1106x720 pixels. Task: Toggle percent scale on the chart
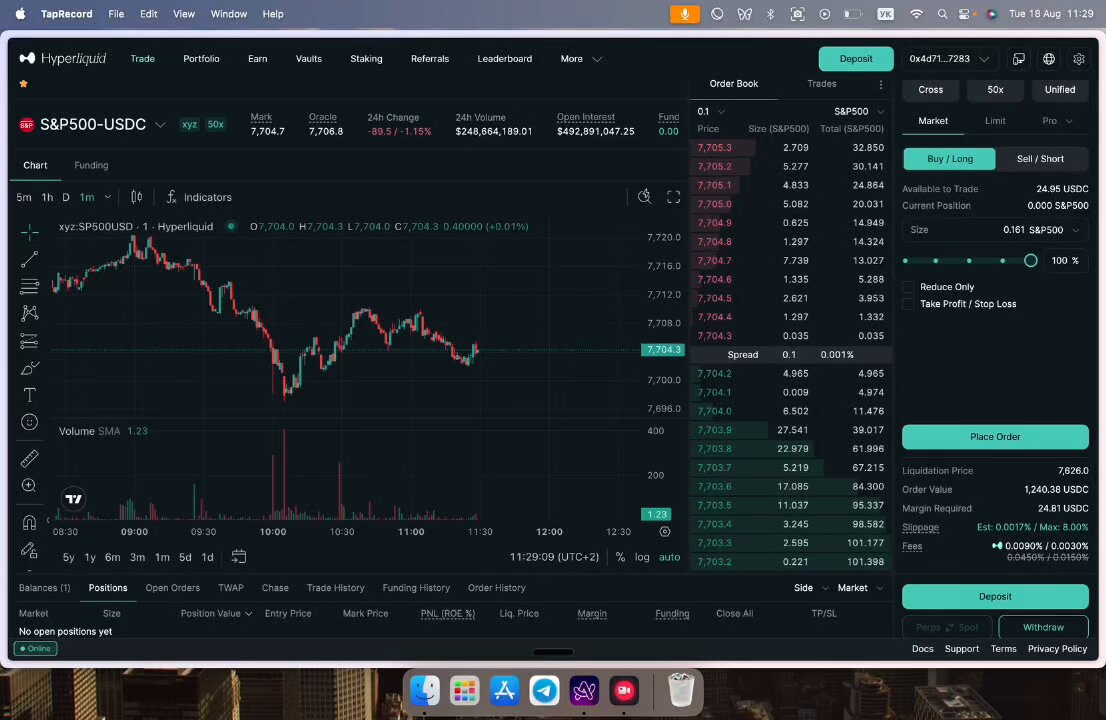(x=620, y=557)
